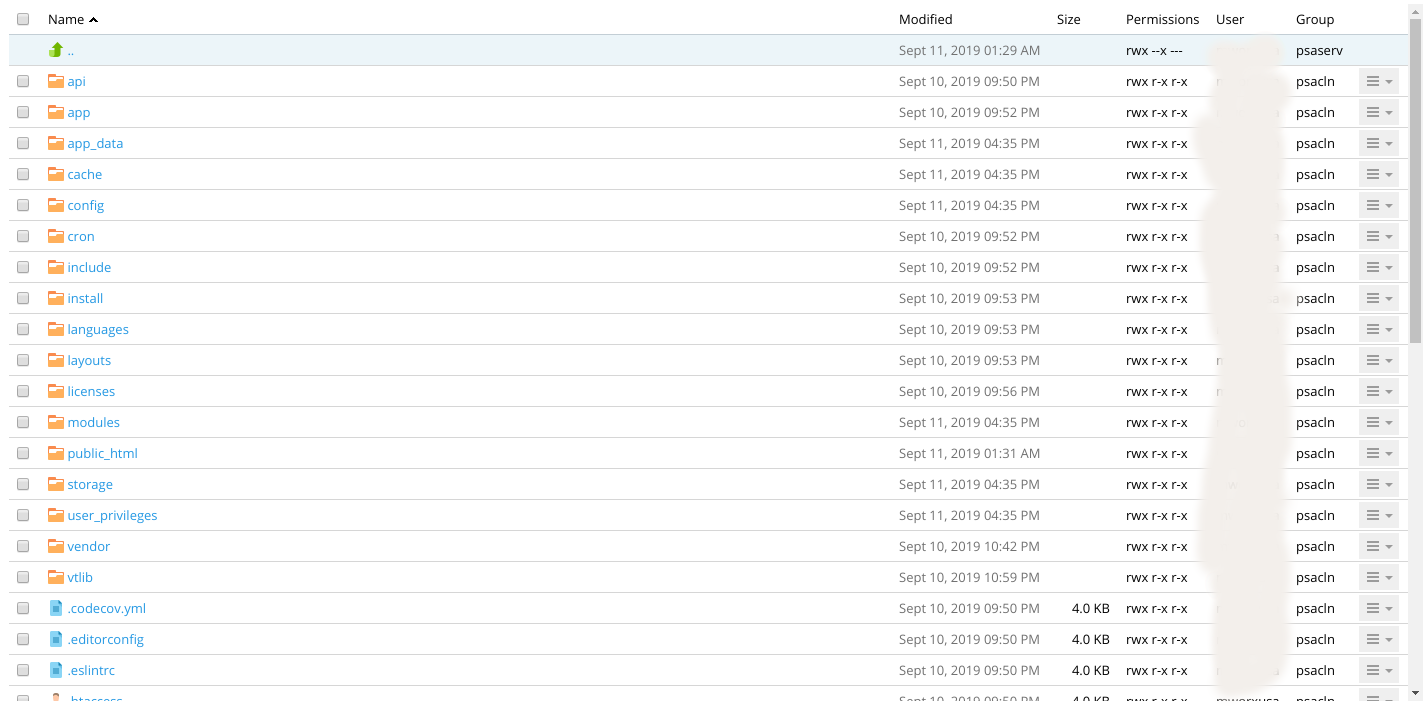This screenshot has height=714, width=1425.
Task: Click the modules folder icon
Action: pos(56,422)
